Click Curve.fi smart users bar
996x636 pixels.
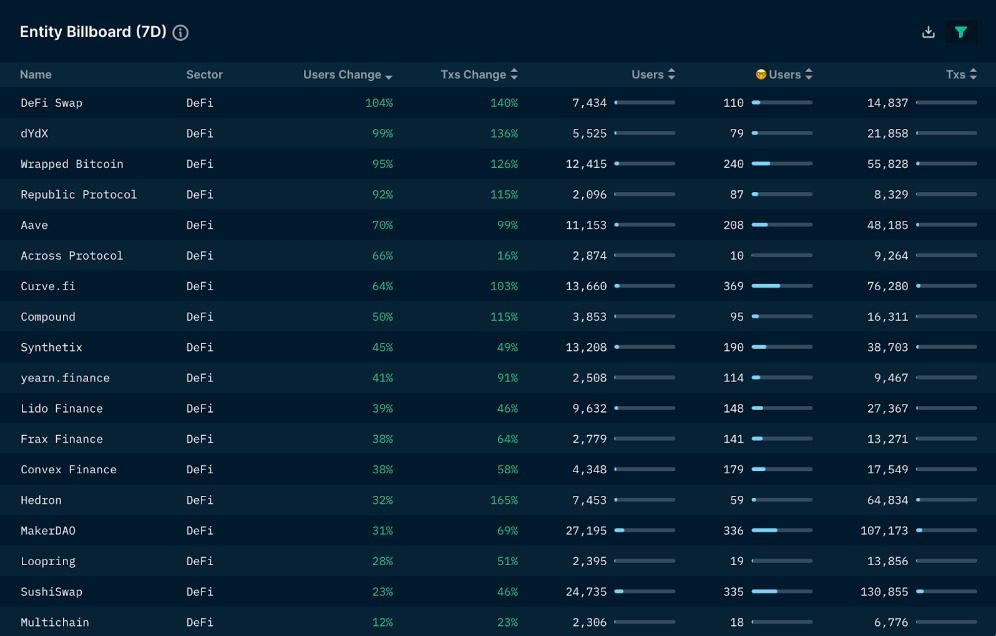point(781,286)
